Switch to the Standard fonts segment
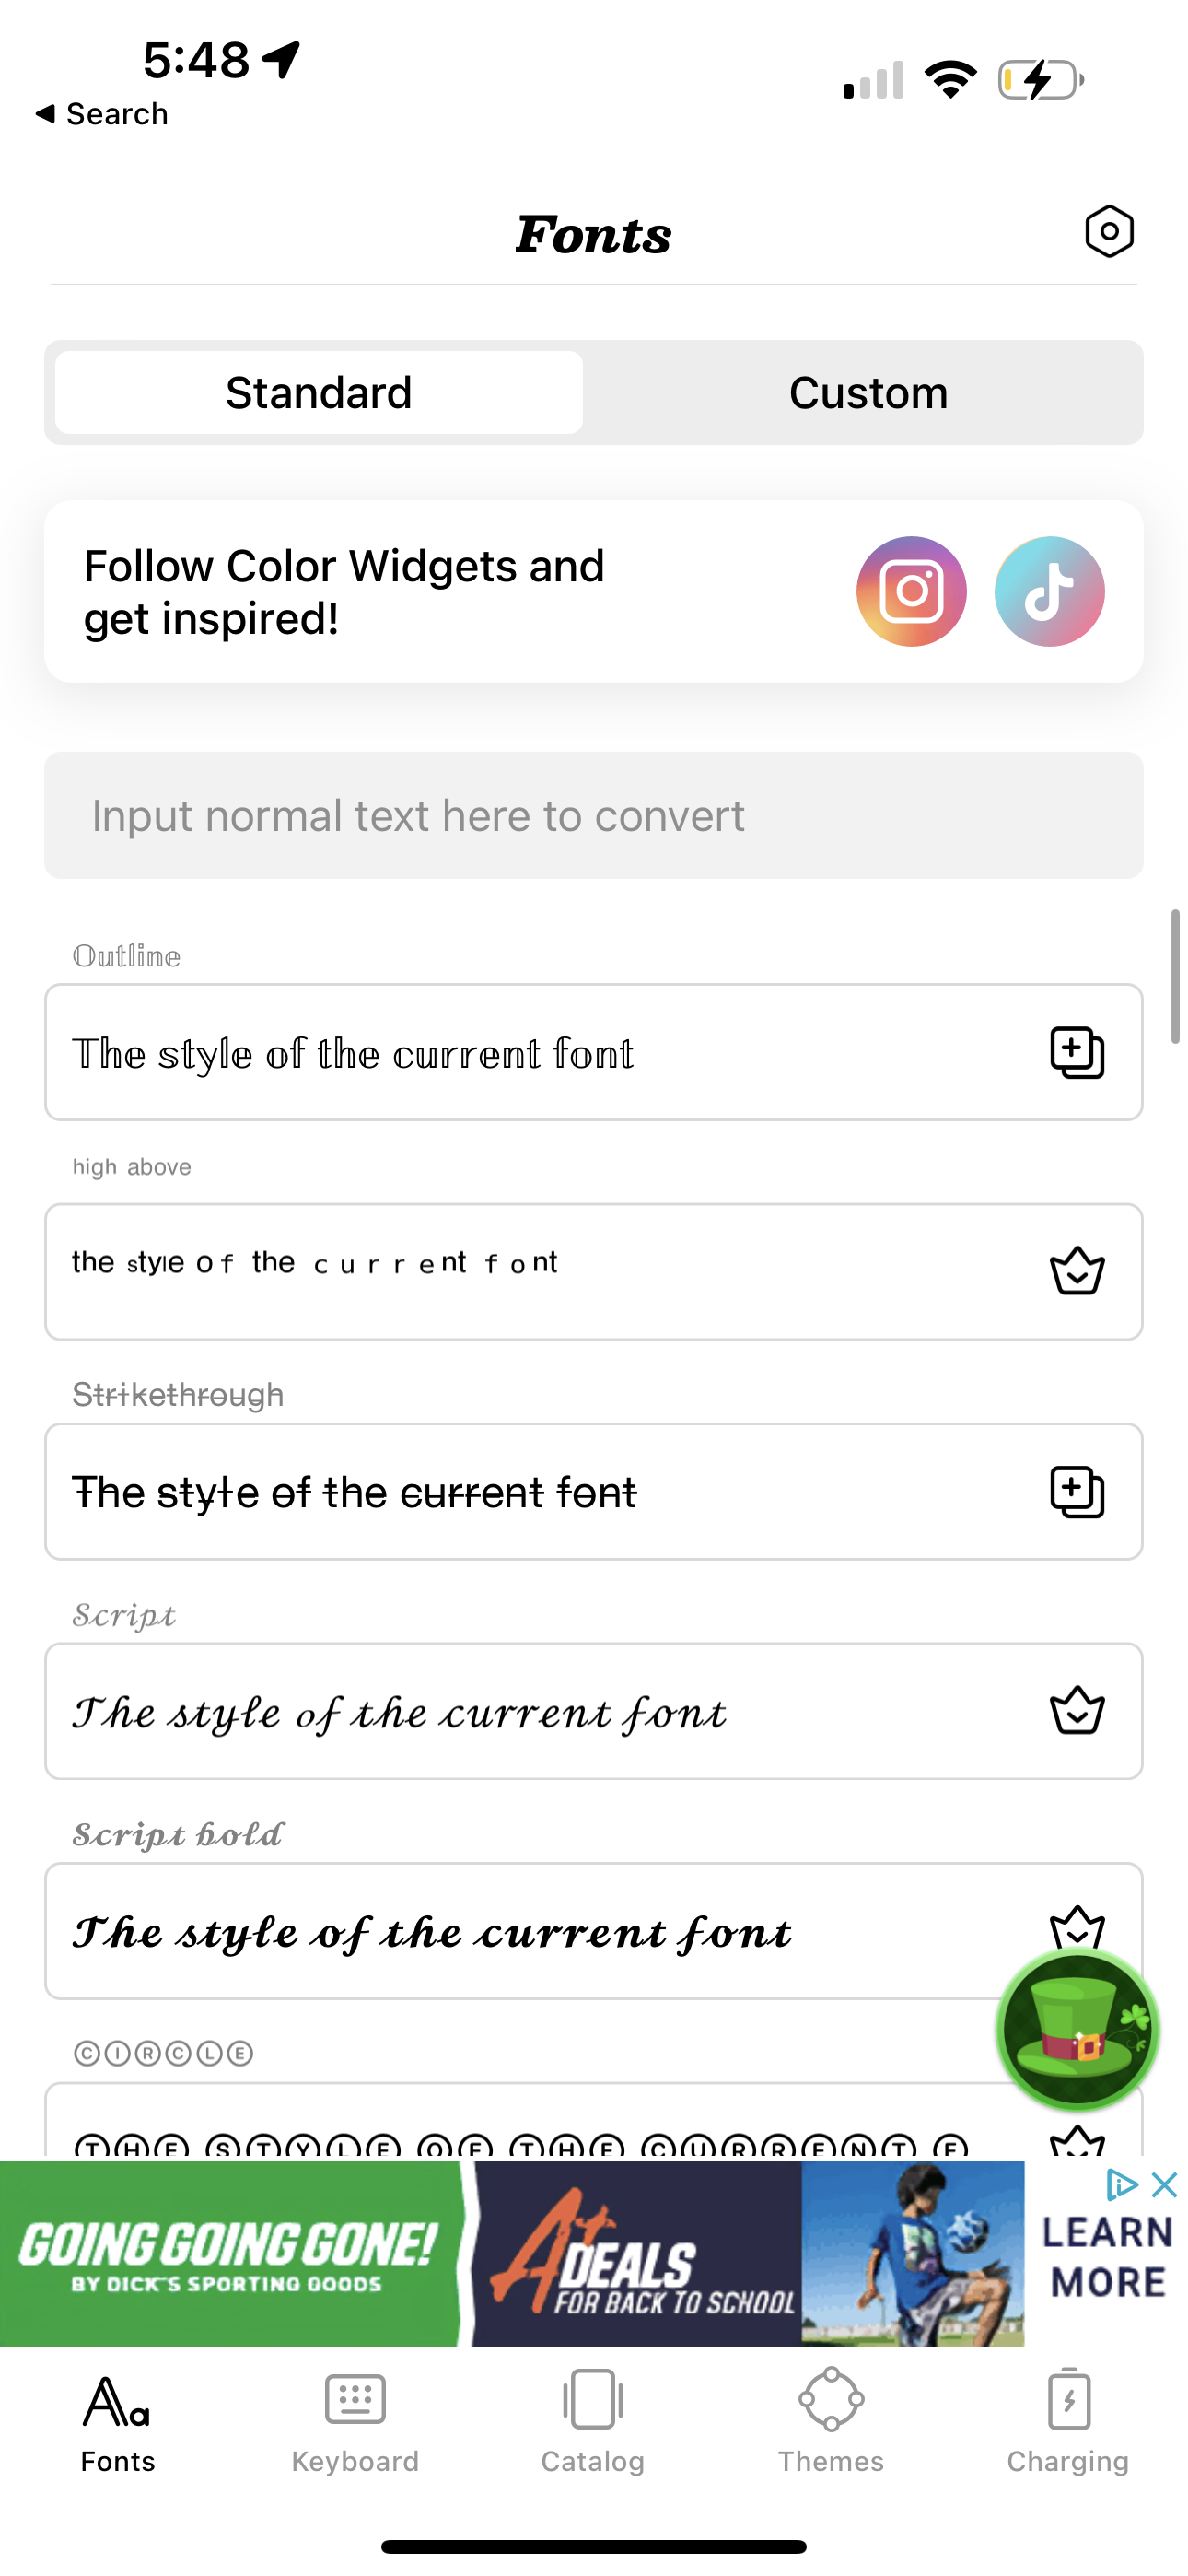Viewport: 1188px width, 2576px height. (319, 393)
